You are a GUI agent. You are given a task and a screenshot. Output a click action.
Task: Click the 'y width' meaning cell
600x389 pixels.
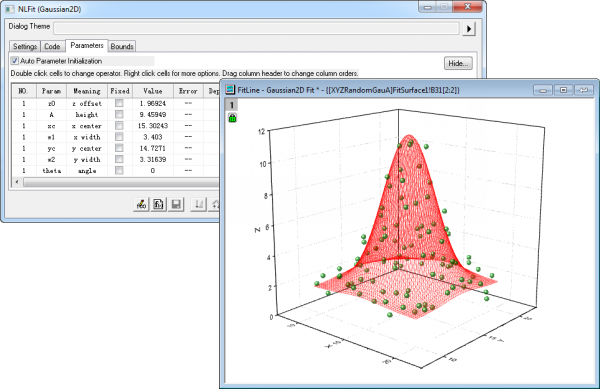click(x=87, y=159)
